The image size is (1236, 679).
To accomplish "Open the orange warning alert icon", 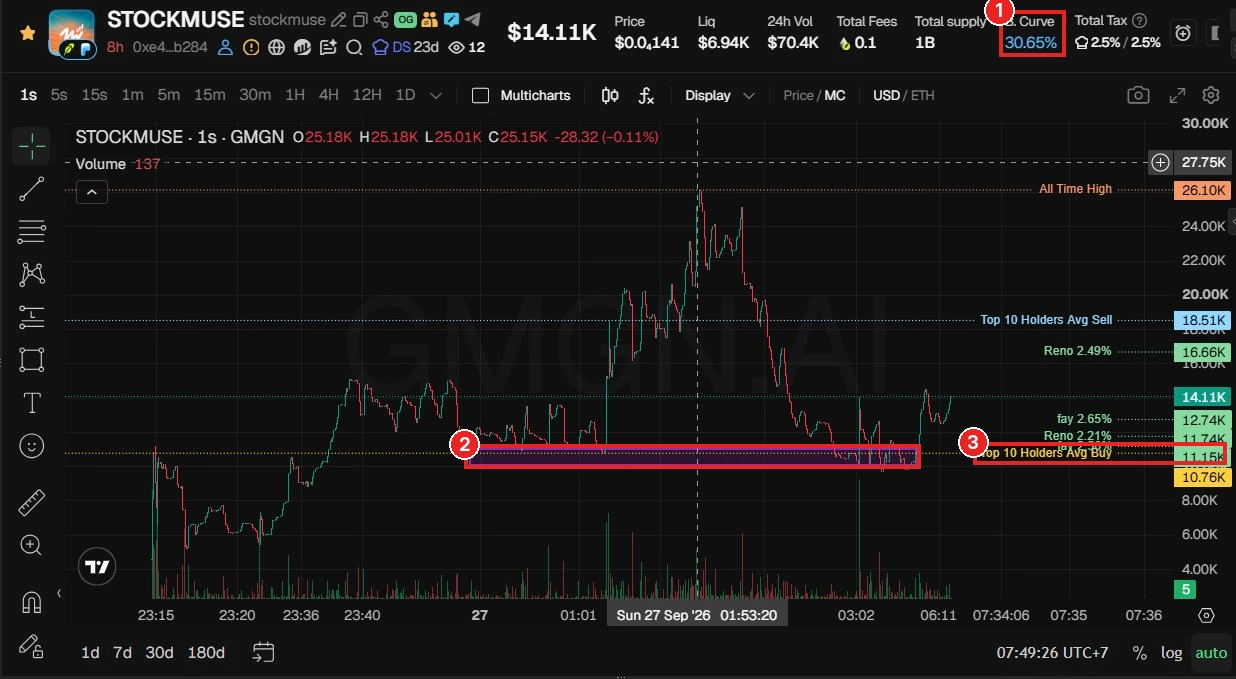I will [251, 47].
